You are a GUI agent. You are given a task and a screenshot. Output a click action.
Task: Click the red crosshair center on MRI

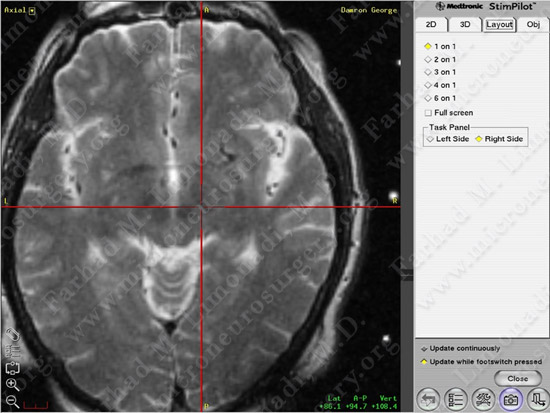point(201,207)
